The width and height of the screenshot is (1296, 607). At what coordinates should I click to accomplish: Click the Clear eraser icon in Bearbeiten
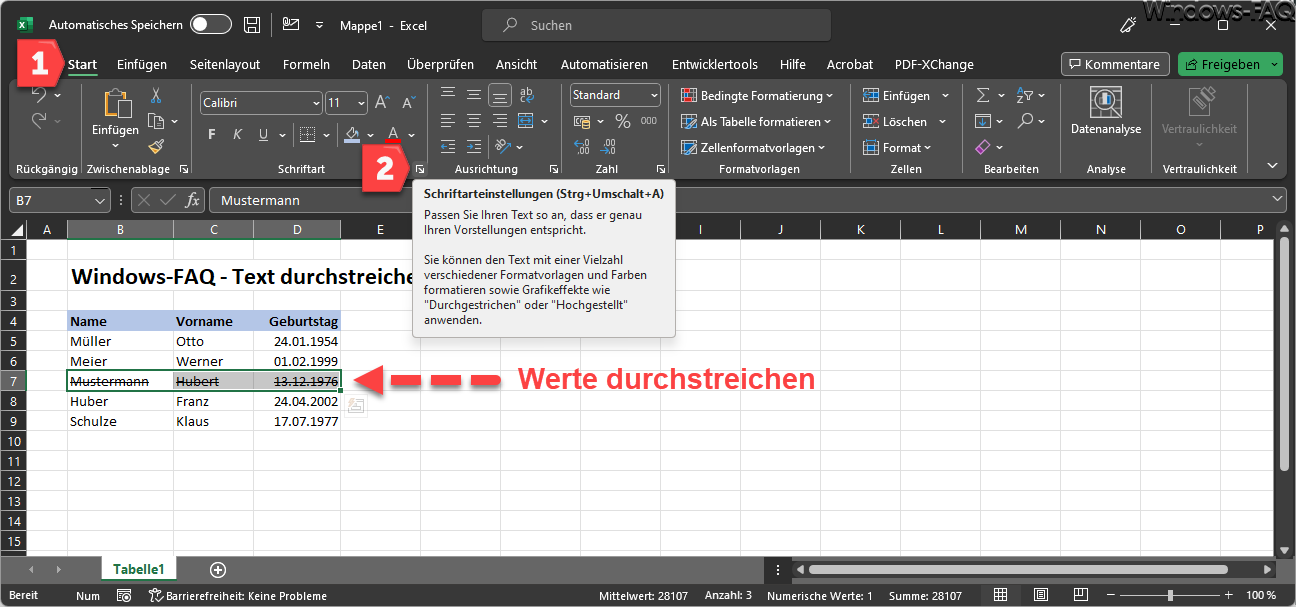[983, 147]
